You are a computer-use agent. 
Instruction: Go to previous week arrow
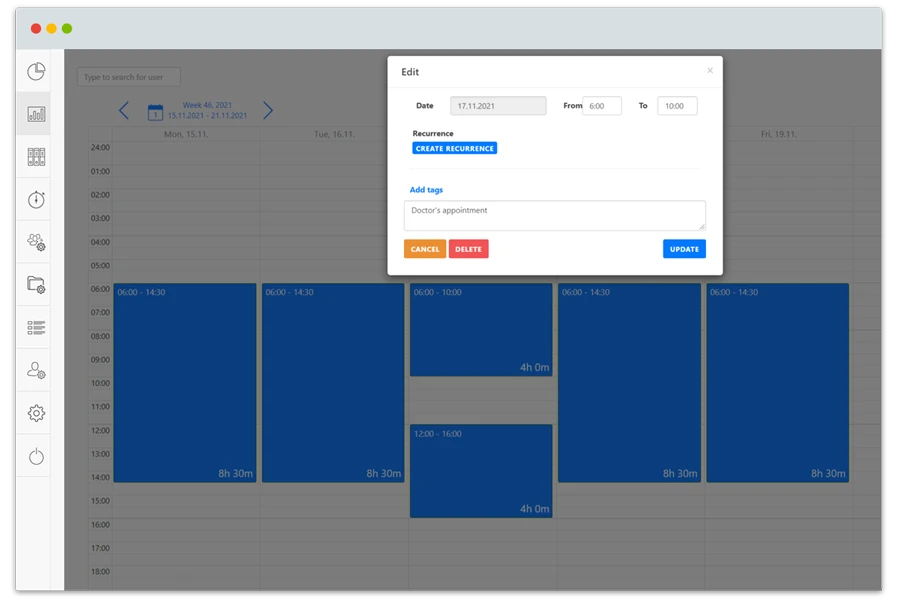coord(124,110)
